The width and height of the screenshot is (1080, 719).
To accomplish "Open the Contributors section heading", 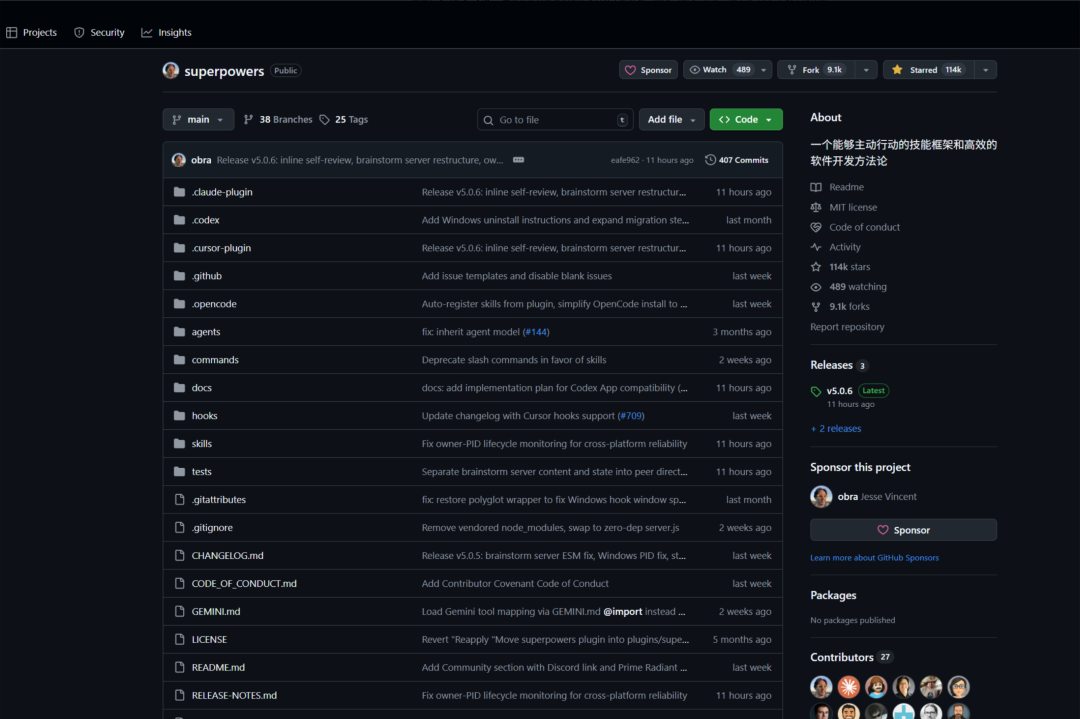I will (842, 657).
